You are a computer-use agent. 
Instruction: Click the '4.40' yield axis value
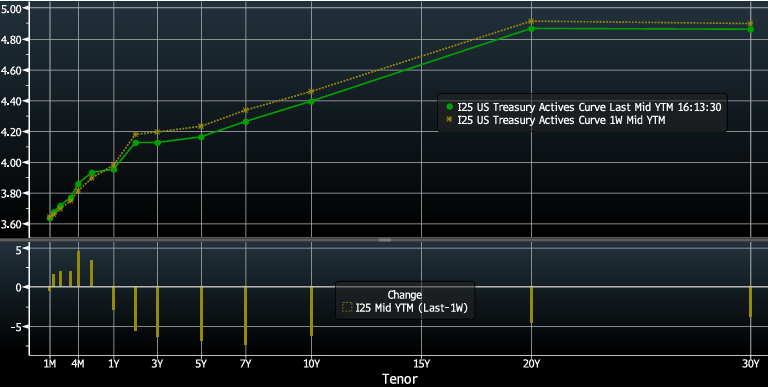[10, 101]
